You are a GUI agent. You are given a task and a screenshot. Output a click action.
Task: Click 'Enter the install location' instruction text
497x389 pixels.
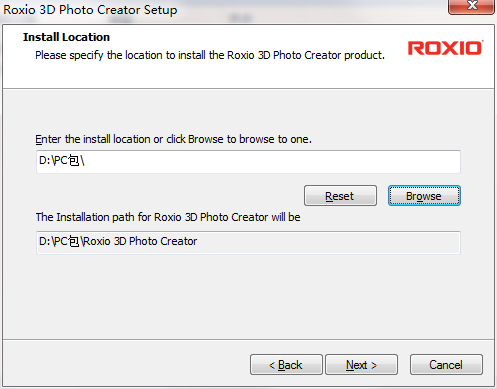pos(173,139)
